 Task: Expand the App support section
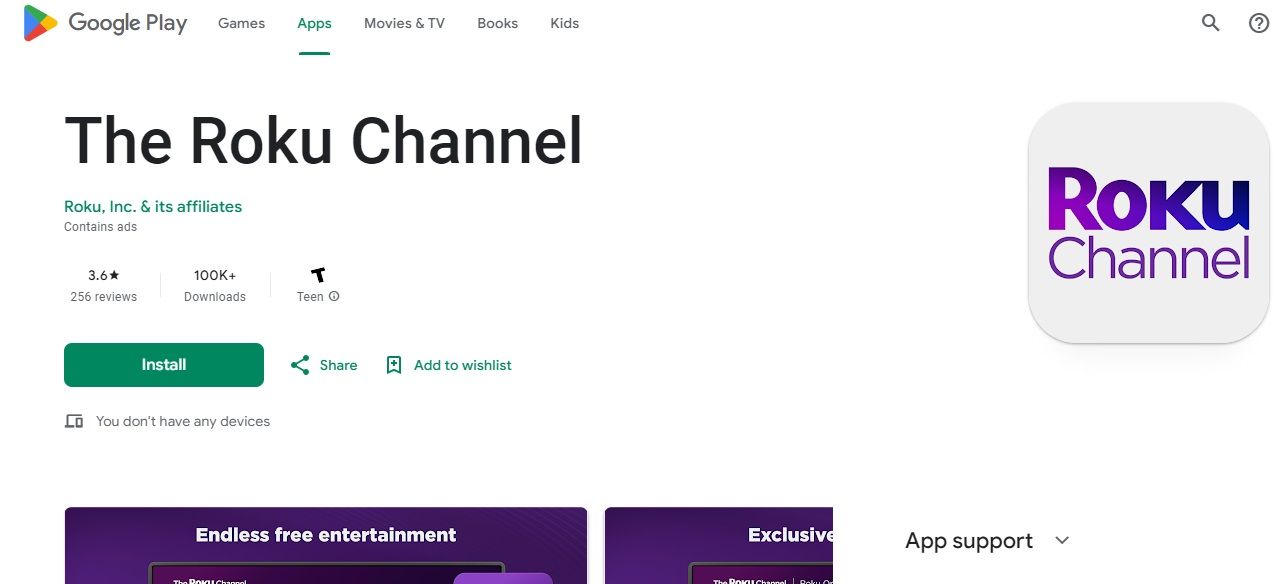(968, 540)
